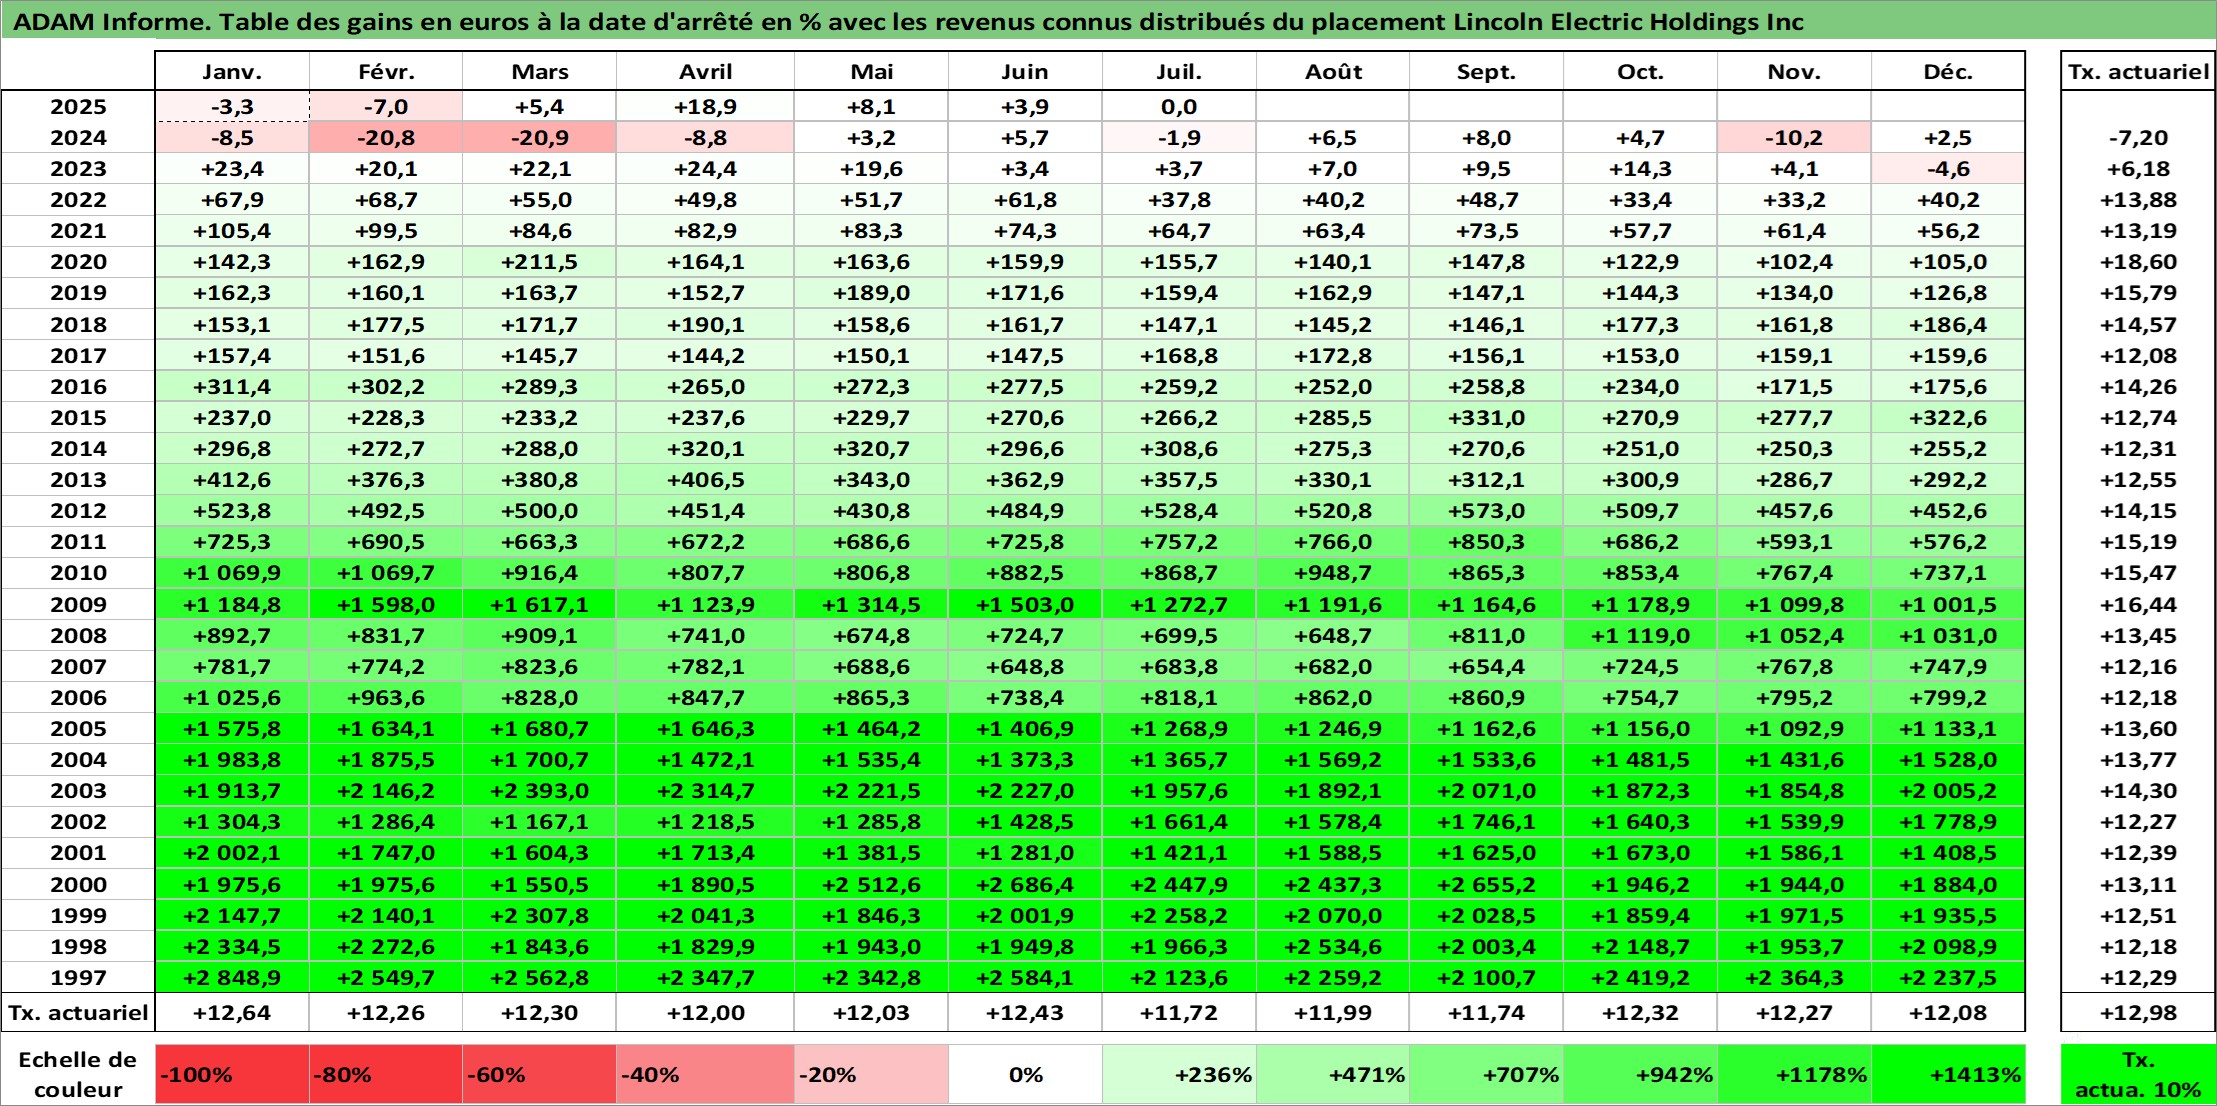Click the +18,9 cell for Avril 2025
The height and width of the screenshot is (1106, 2217).
[705, 107]
